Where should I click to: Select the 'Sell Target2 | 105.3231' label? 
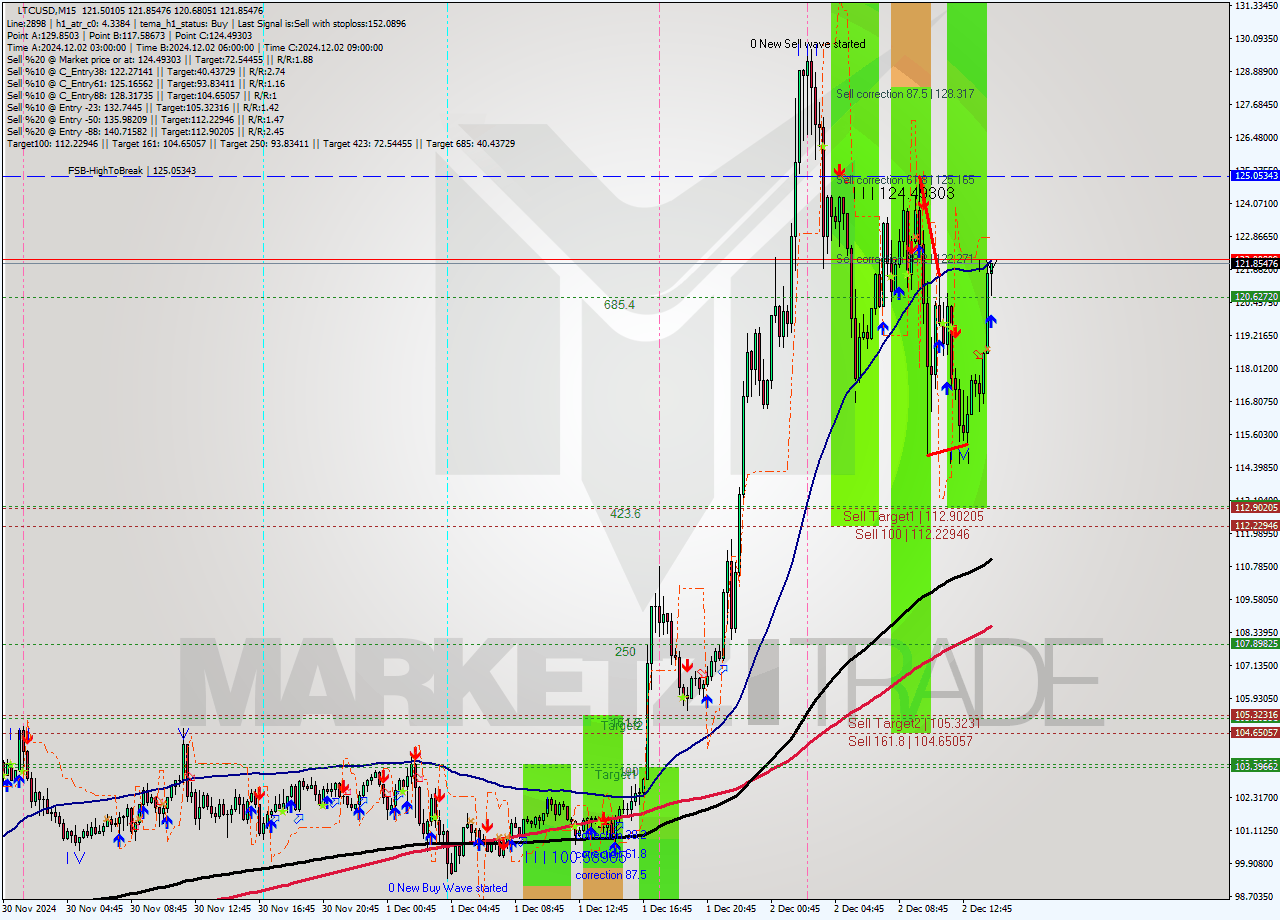(x=914, y=723)
